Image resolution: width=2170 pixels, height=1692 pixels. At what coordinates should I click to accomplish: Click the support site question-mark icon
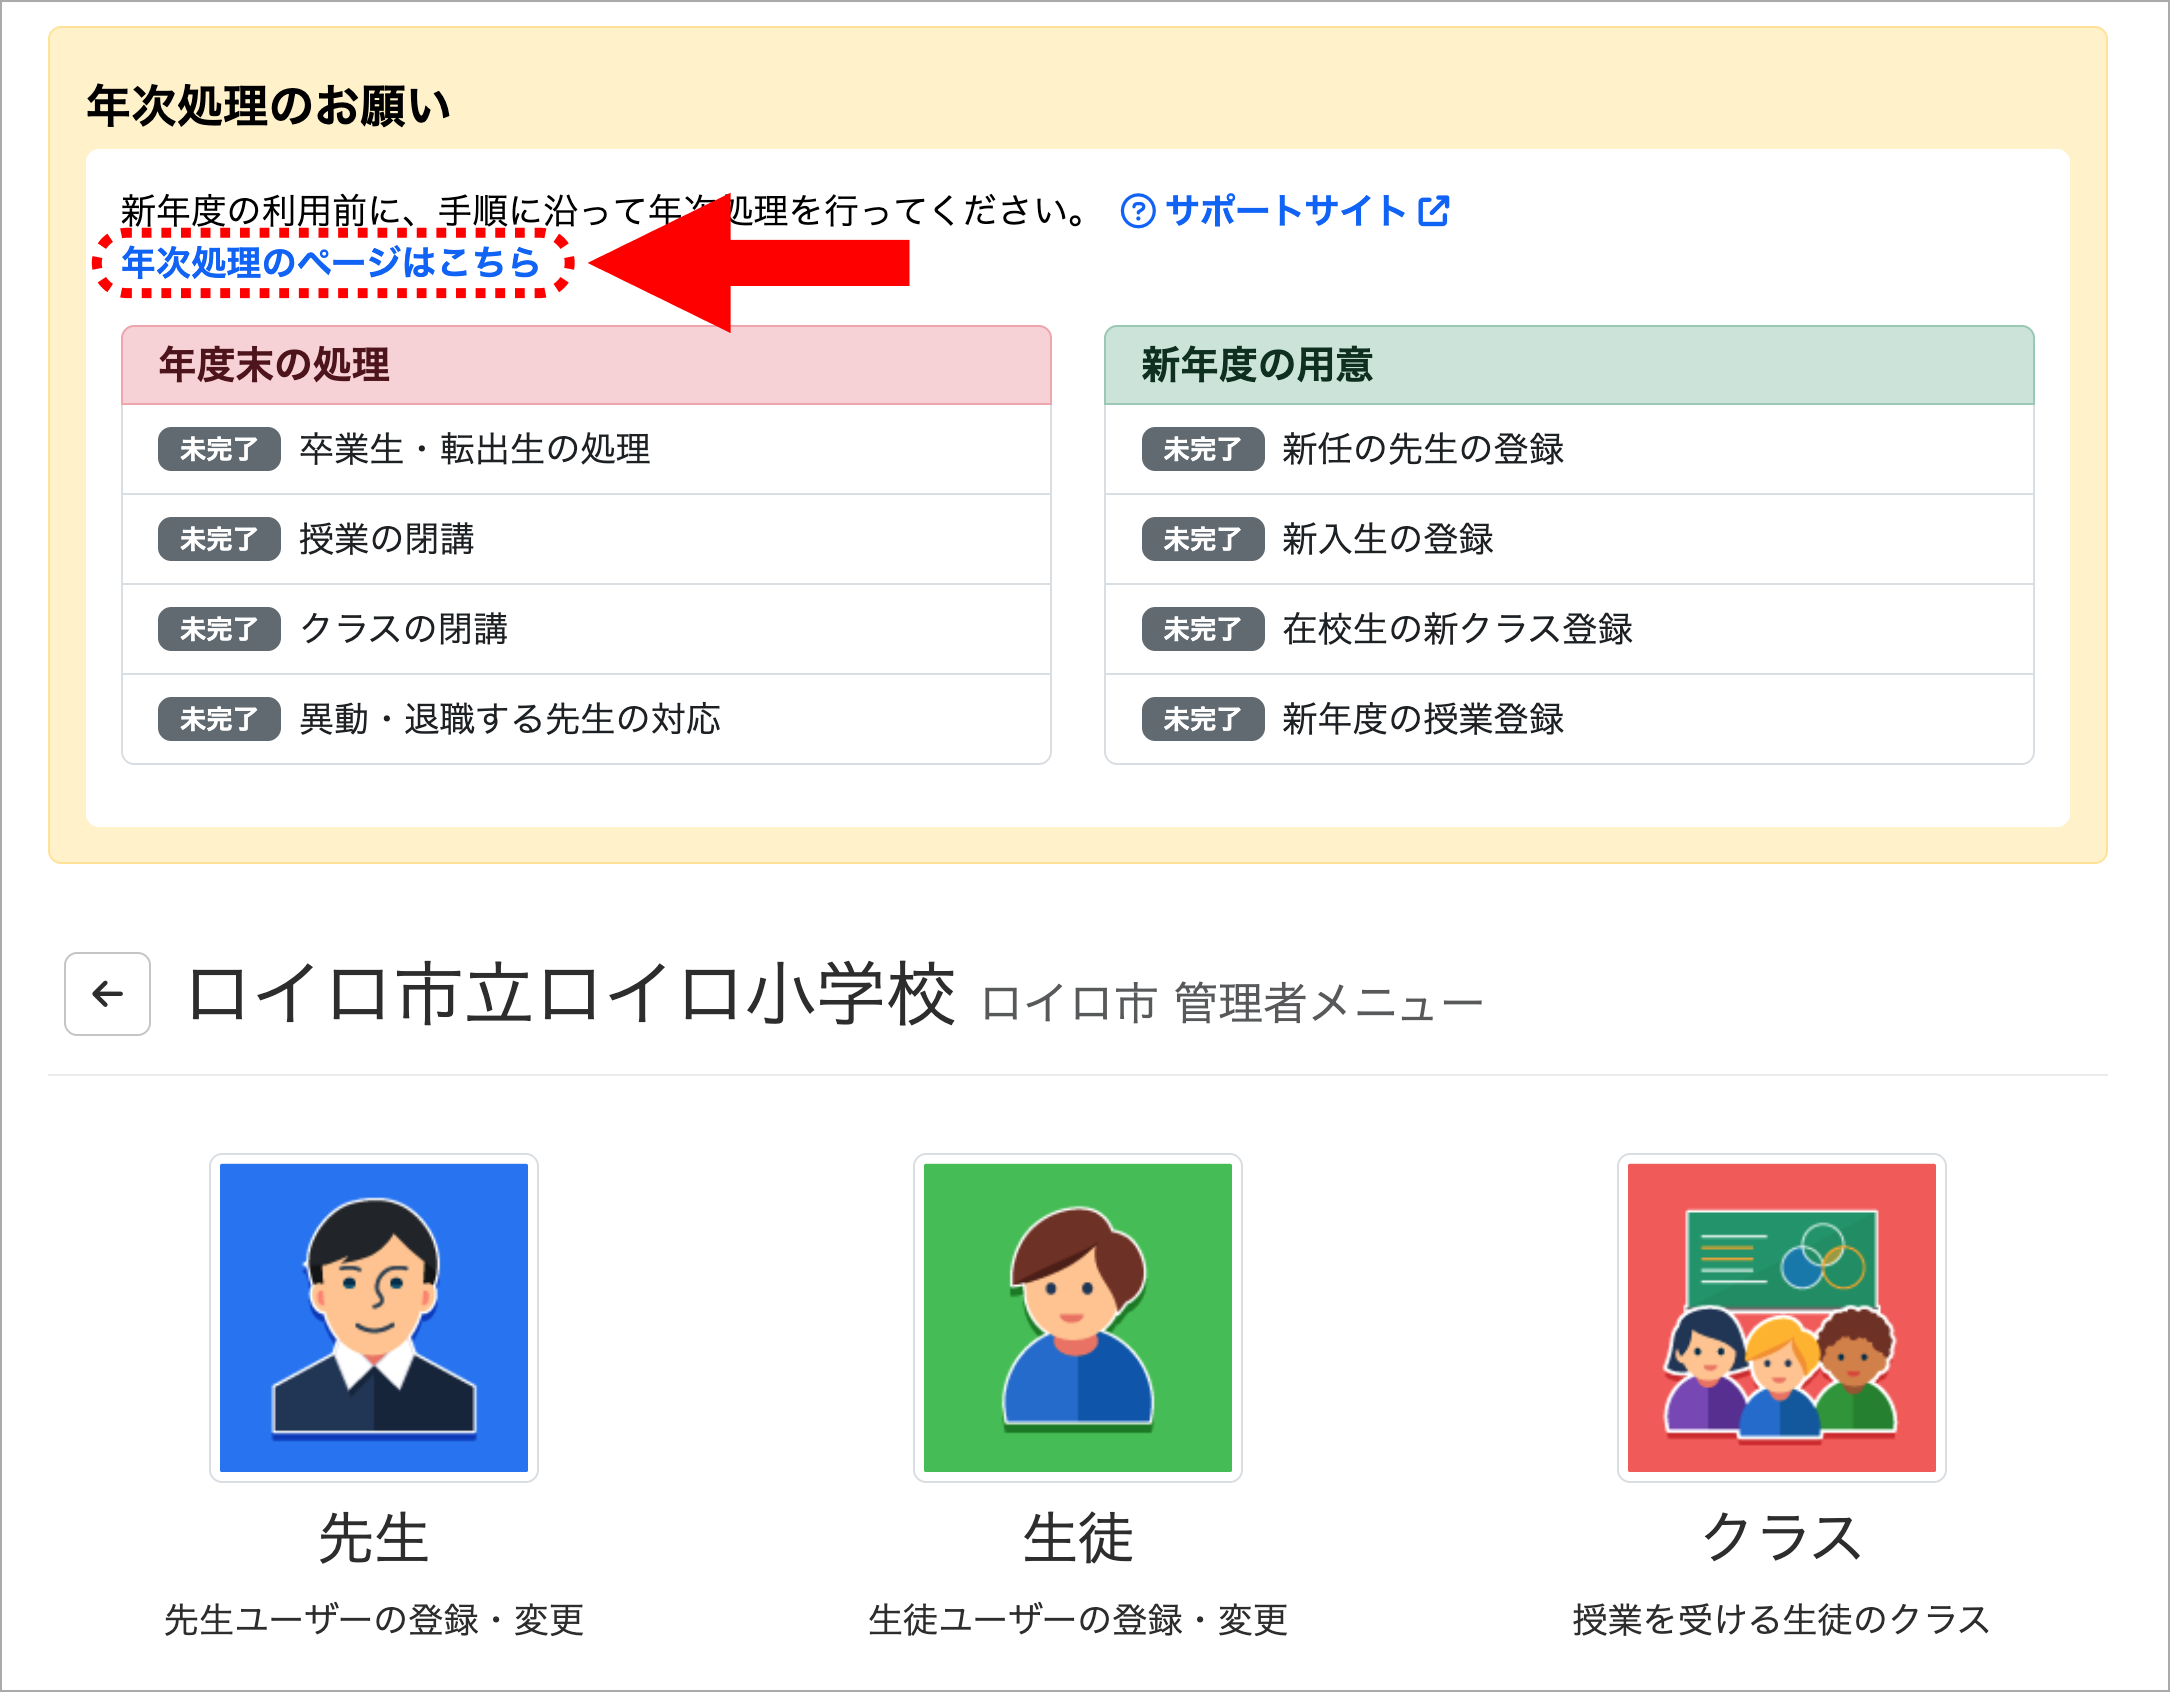[1137, 211]
